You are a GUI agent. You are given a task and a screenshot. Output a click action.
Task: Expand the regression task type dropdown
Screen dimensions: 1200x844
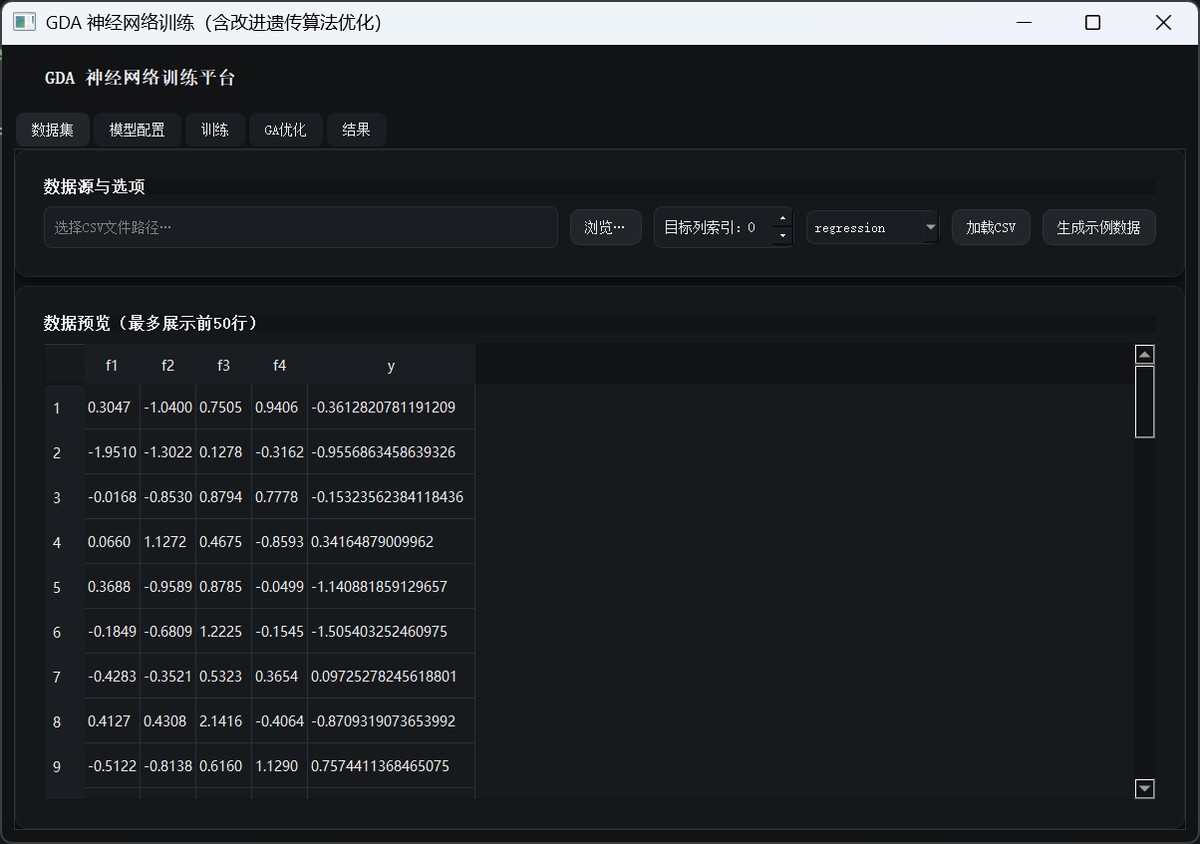(x=872, y=228)
